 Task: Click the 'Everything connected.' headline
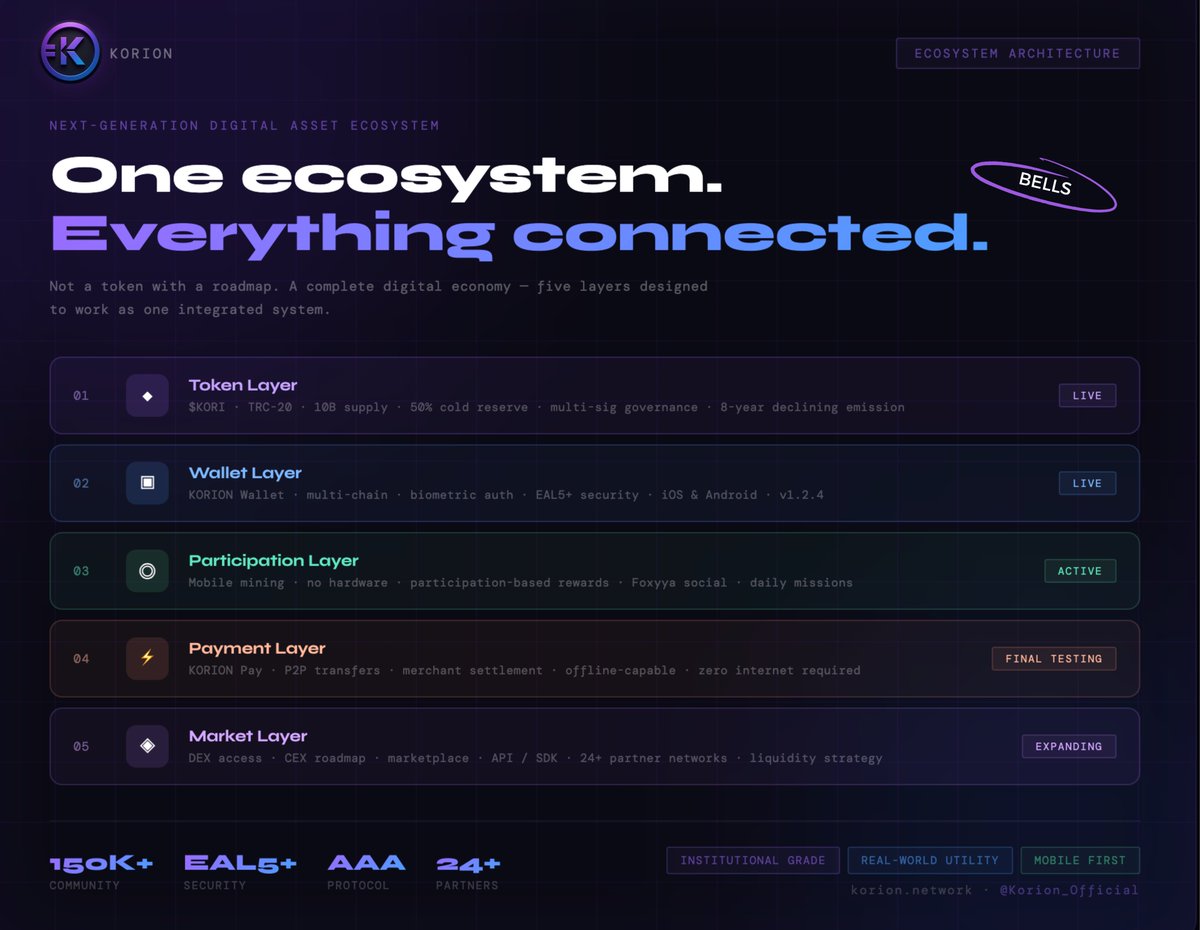519,233
